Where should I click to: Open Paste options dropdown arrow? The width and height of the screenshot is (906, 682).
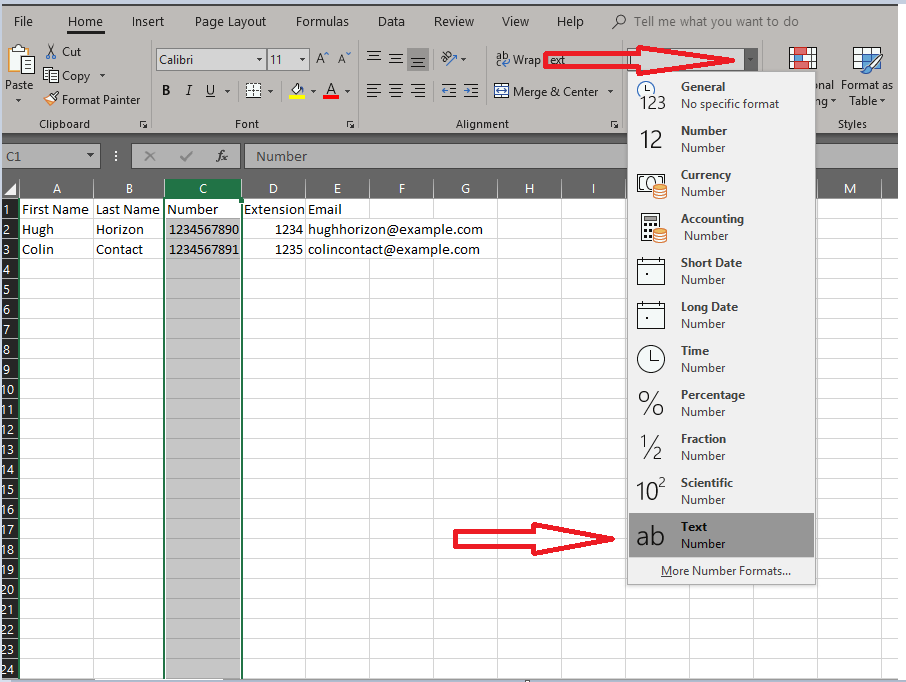pyautogui.click(x=18, y=101)
